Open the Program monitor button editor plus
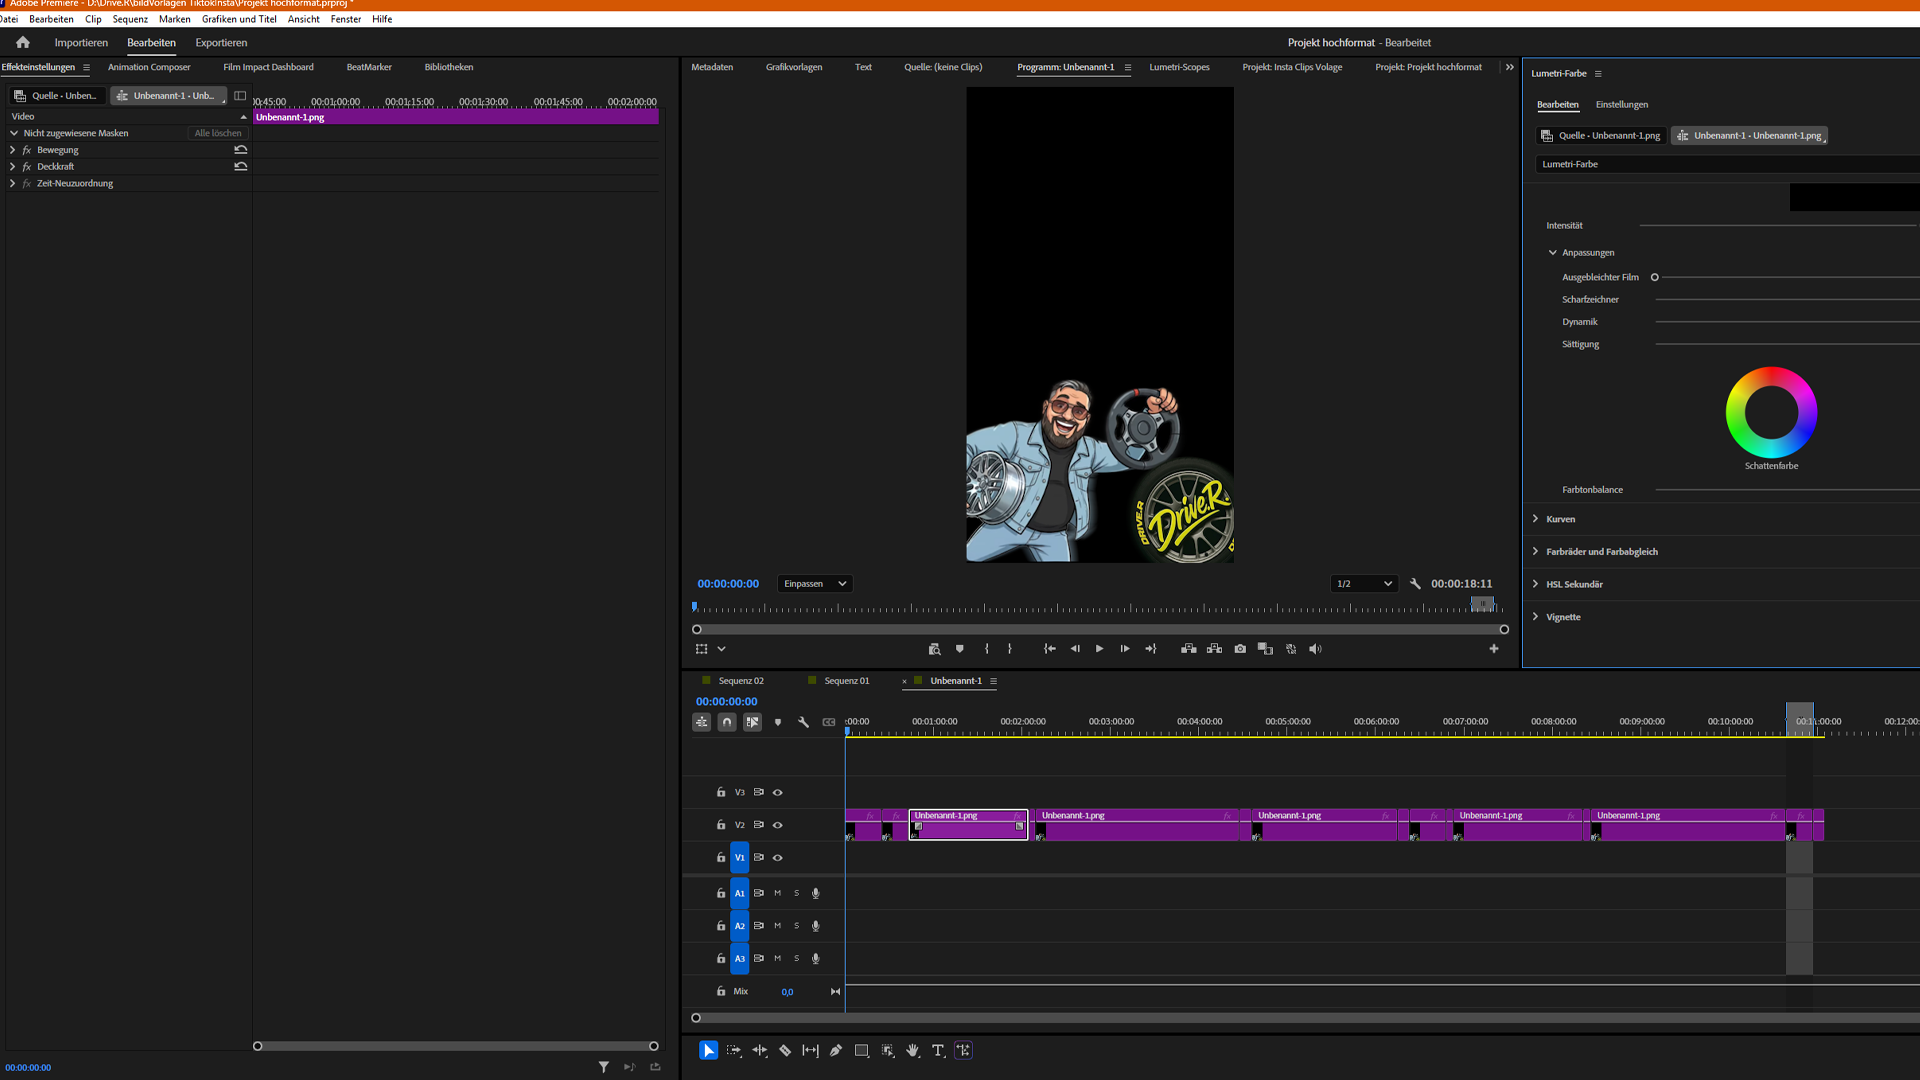 click(x=1494, y=649)
